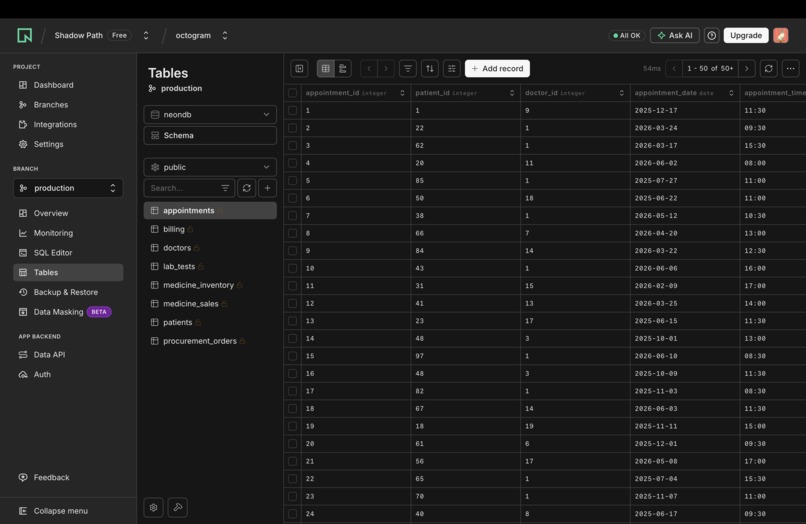Switch to structure view icon
This screenshot has height=524, width=806.
point(343,68)
